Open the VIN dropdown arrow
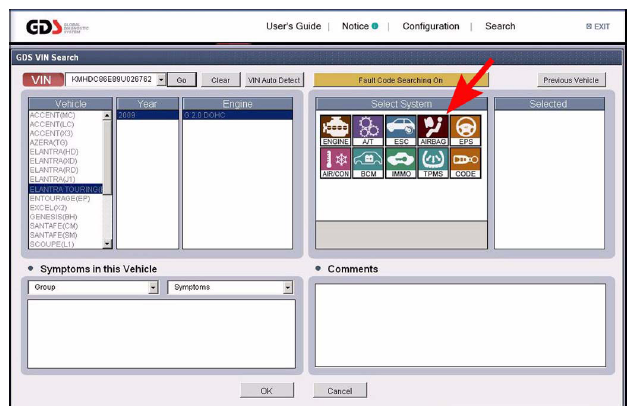636x415 pixels. pyautogui.click(x=161, y=80)
